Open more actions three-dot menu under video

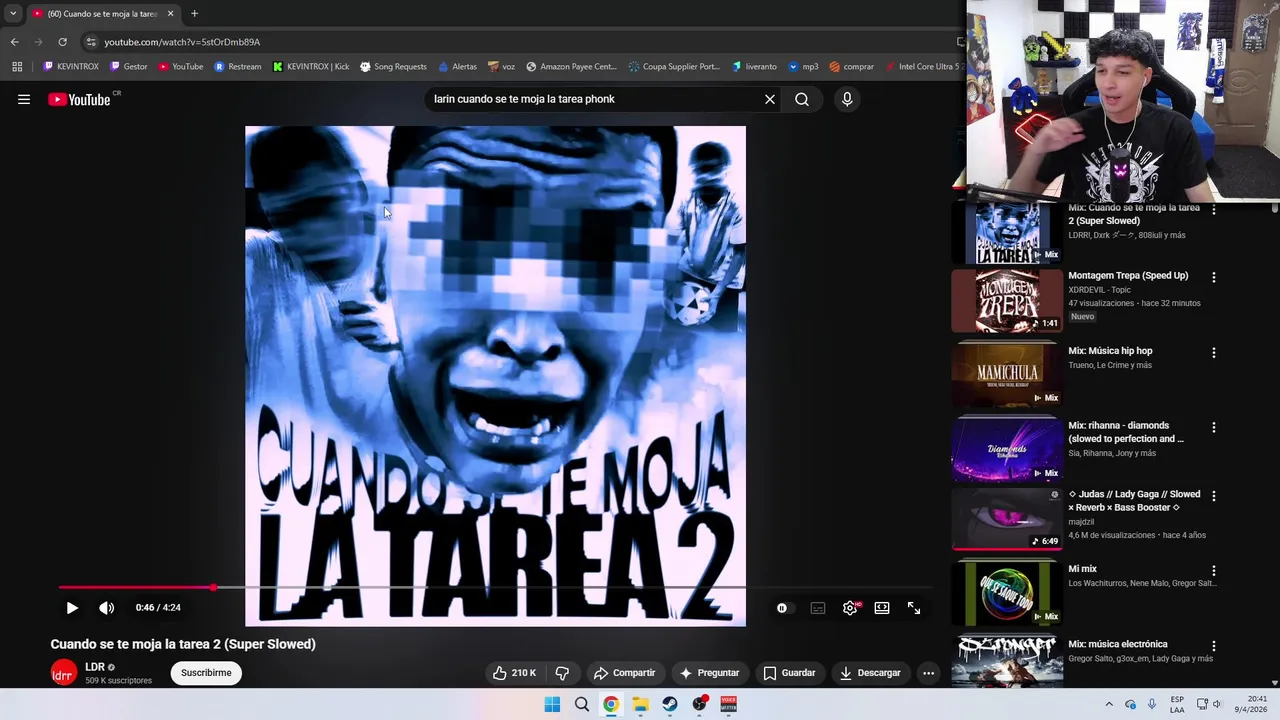(x=928, y=673)
